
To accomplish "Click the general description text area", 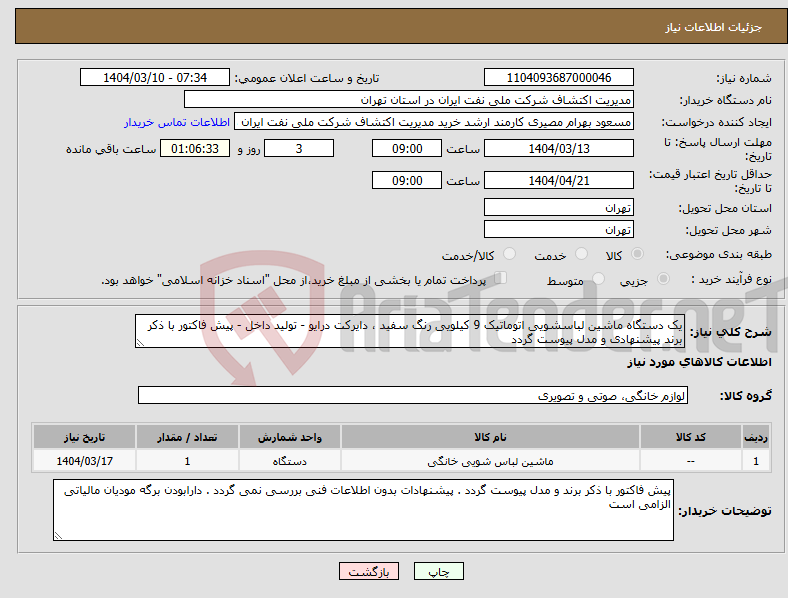I will tap(410, 331).
